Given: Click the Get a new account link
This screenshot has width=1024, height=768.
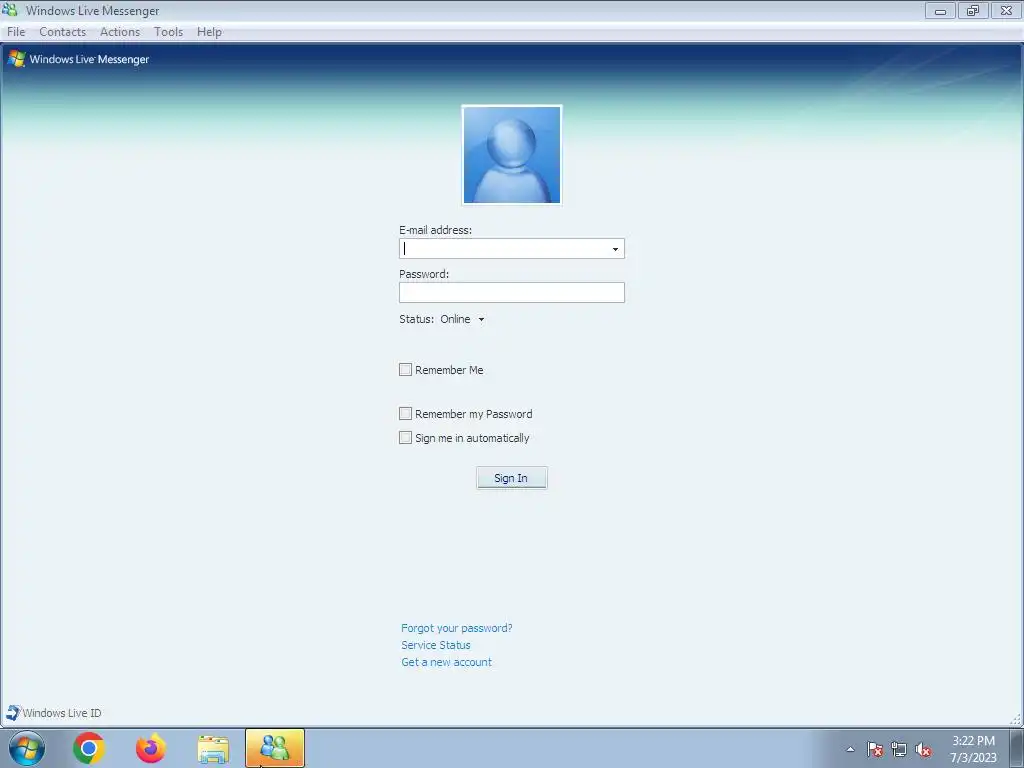Looking at the screenshot, I should (446, 662).
